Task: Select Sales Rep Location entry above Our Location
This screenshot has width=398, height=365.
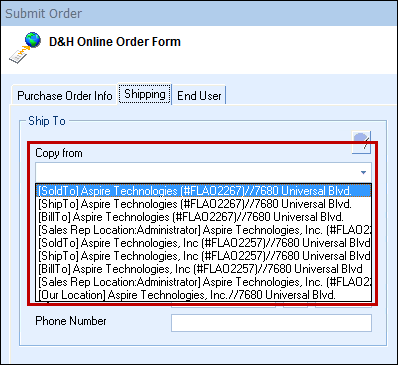Action: pos(203,282)
